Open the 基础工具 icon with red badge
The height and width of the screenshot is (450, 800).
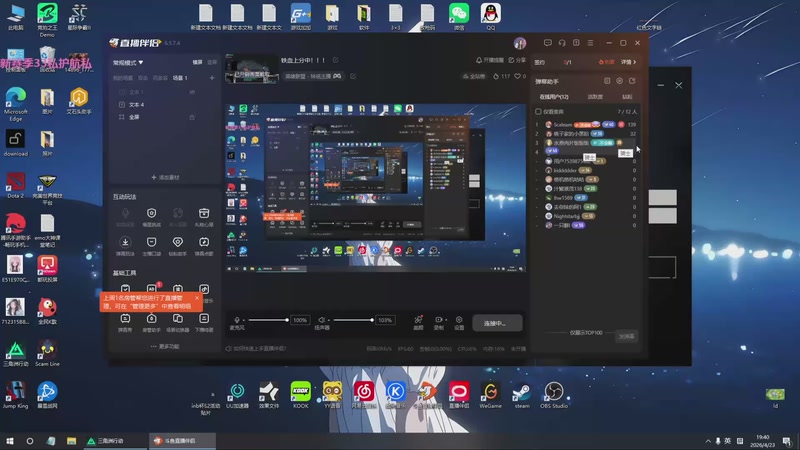(152, 289)
